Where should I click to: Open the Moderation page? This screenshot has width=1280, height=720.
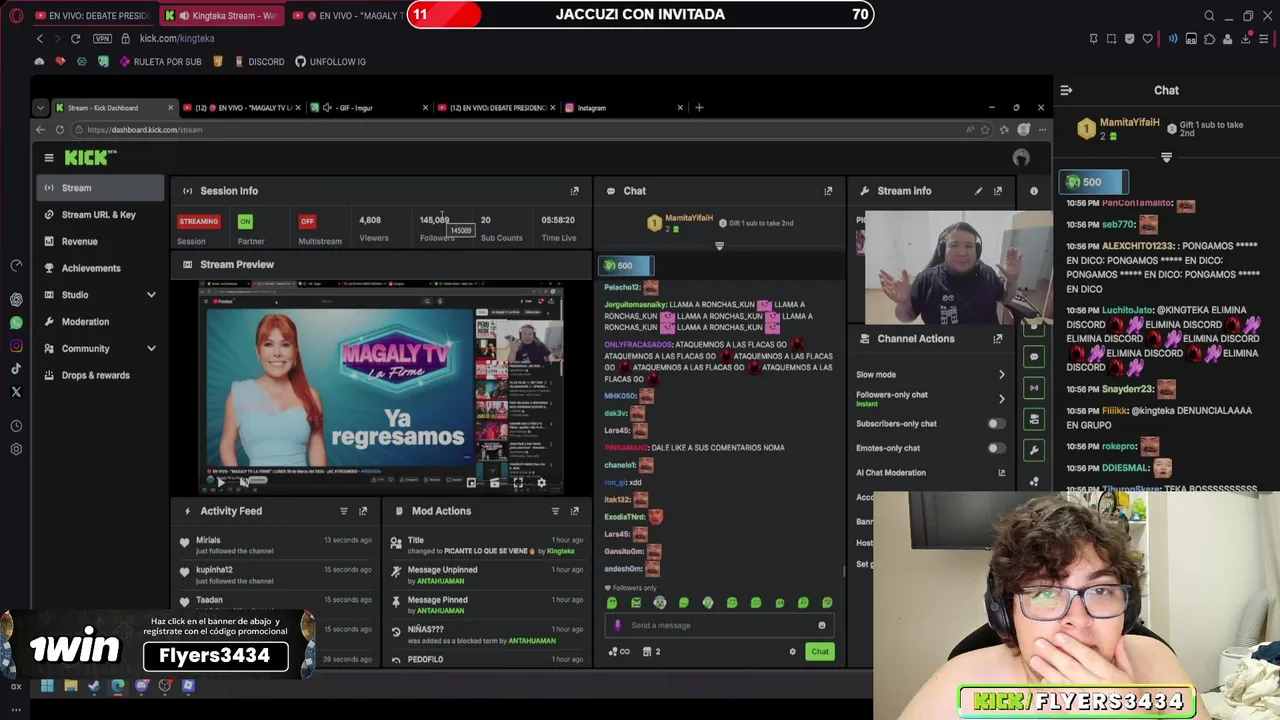102,322
